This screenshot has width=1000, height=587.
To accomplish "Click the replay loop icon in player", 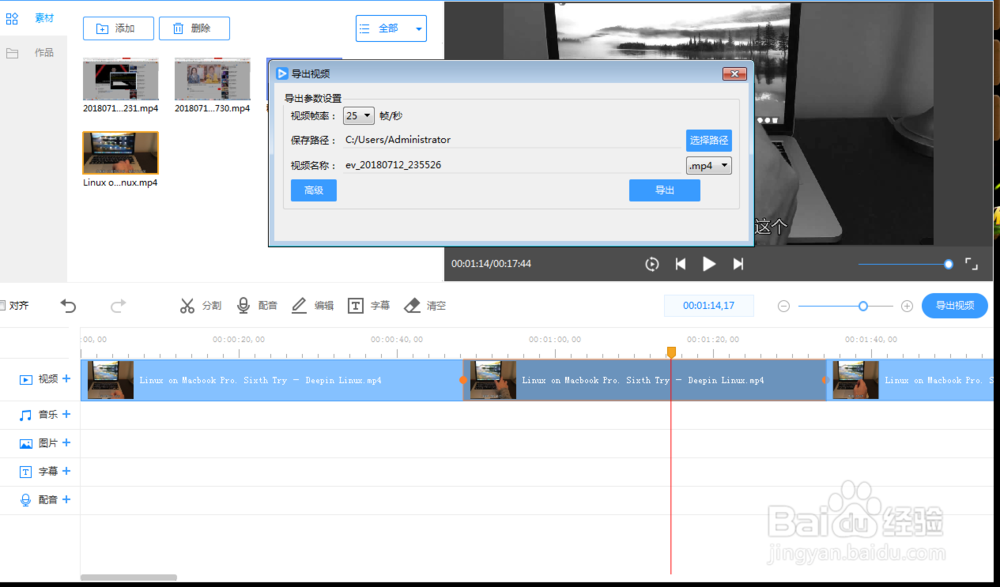I will [652, 264].
